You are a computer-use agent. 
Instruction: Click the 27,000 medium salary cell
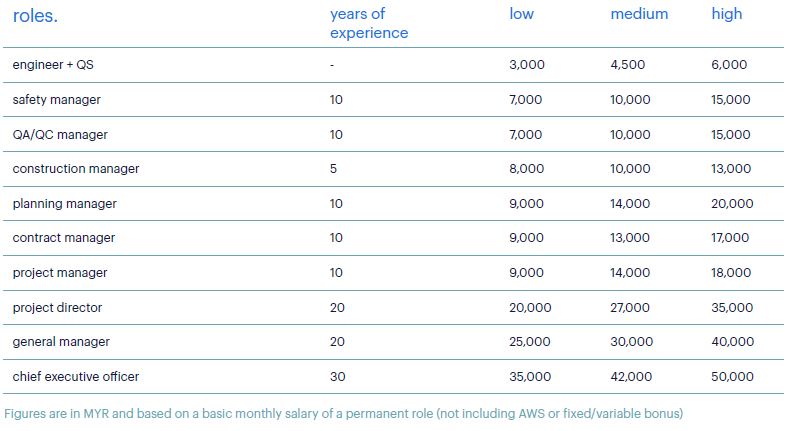click(631, 307)
